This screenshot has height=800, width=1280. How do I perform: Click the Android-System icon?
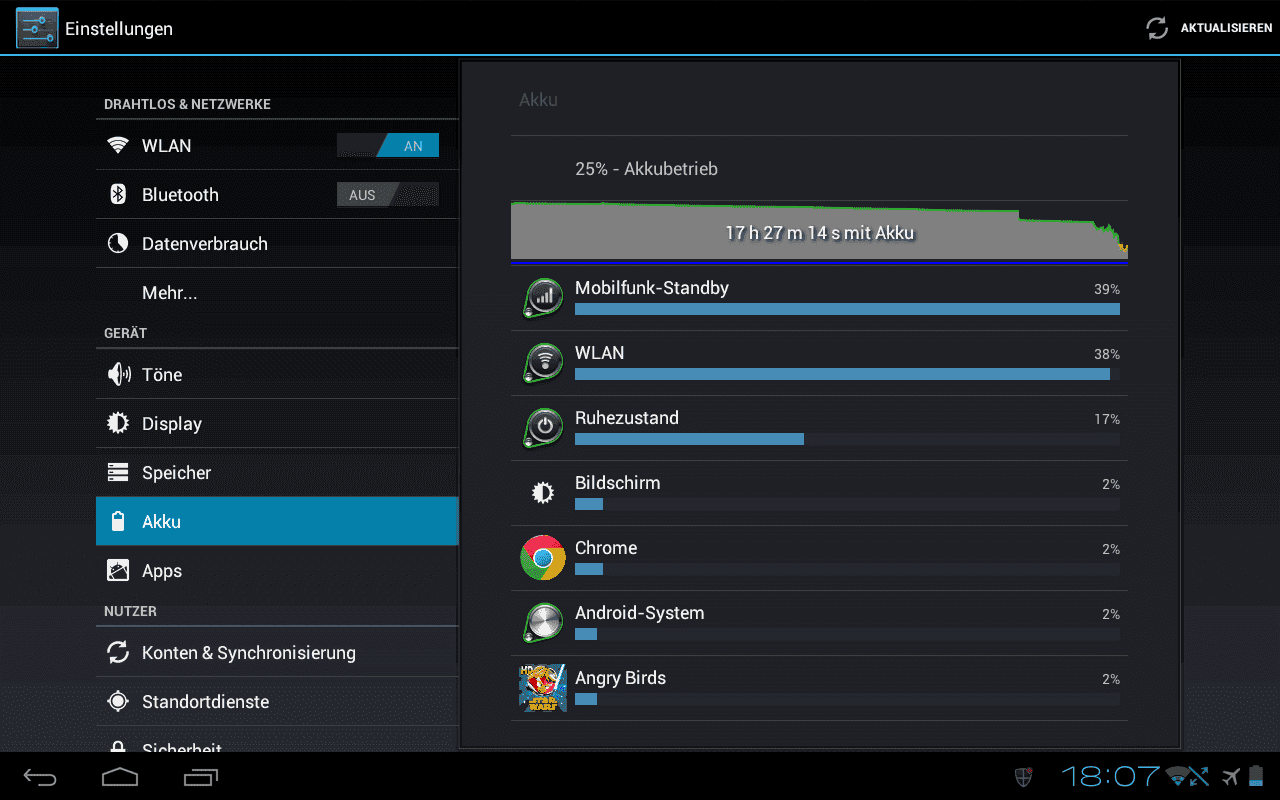(x=543, y=622)
